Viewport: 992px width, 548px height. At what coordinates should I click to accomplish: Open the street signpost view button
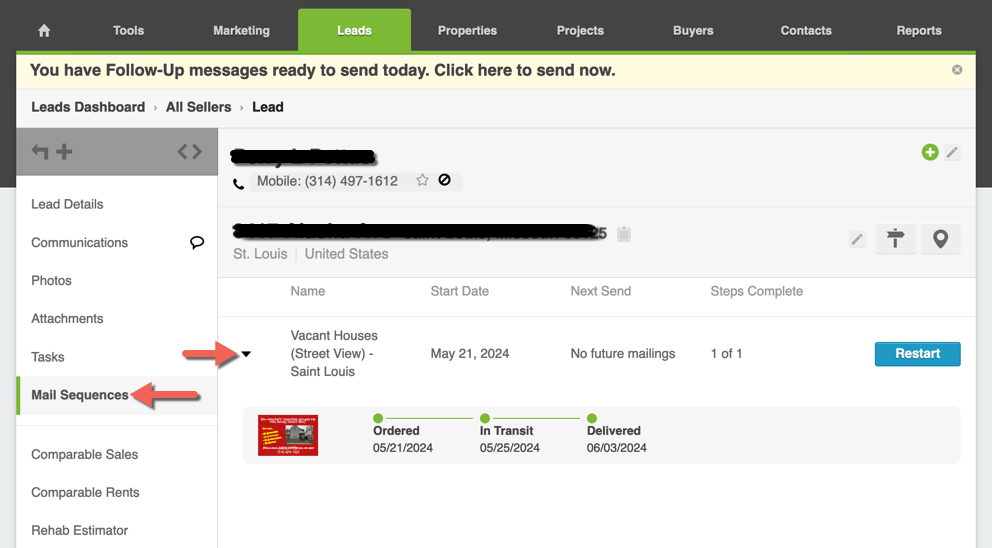896,239
